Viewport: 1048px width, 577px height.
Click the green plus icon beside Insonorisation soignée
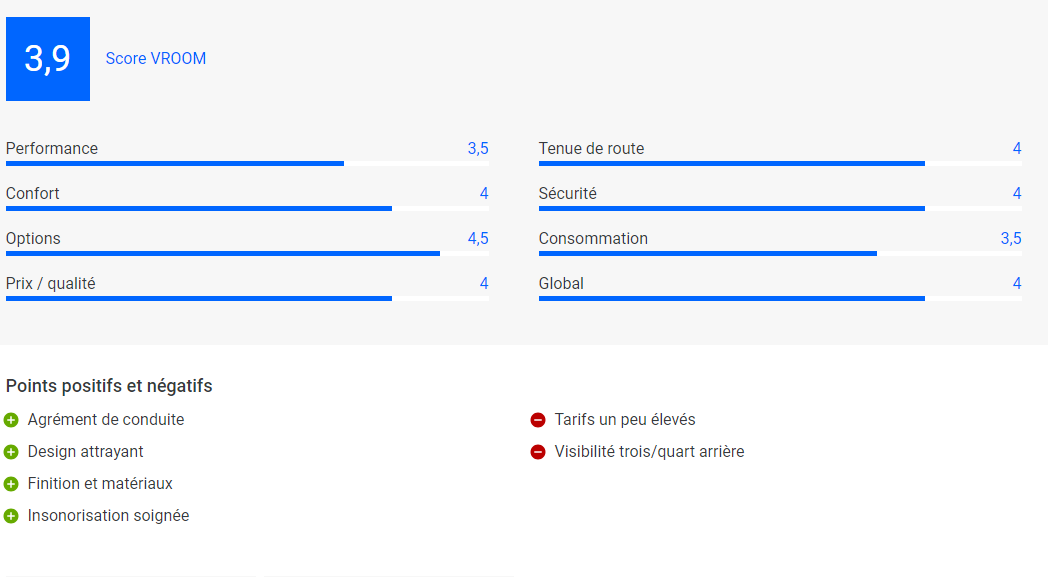[11, 515]
